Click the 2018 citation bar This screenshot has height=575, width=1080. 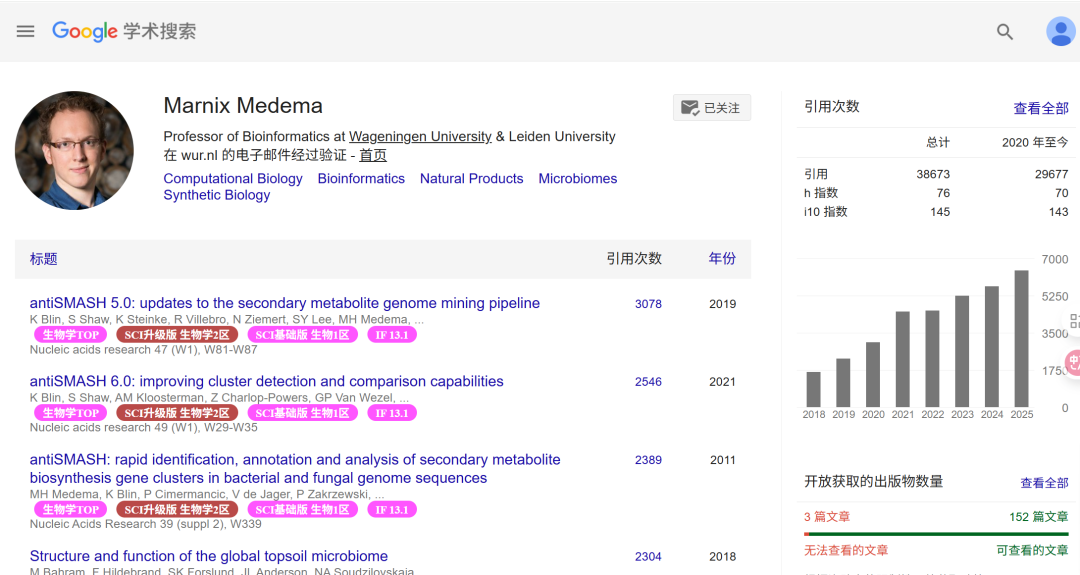pos(813,389)
